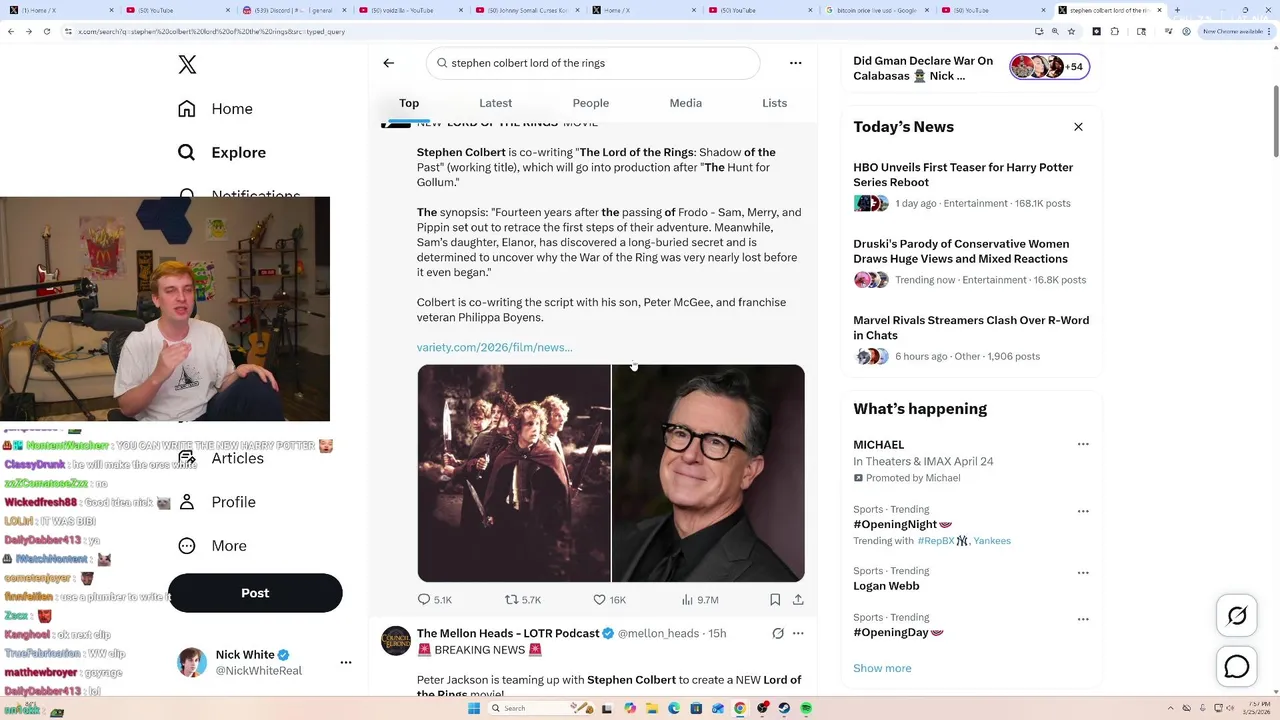This screenshot has width=1280, height=720.
Task: Open options for #OpeningDay trend
Action: [x=1083, y=619]
